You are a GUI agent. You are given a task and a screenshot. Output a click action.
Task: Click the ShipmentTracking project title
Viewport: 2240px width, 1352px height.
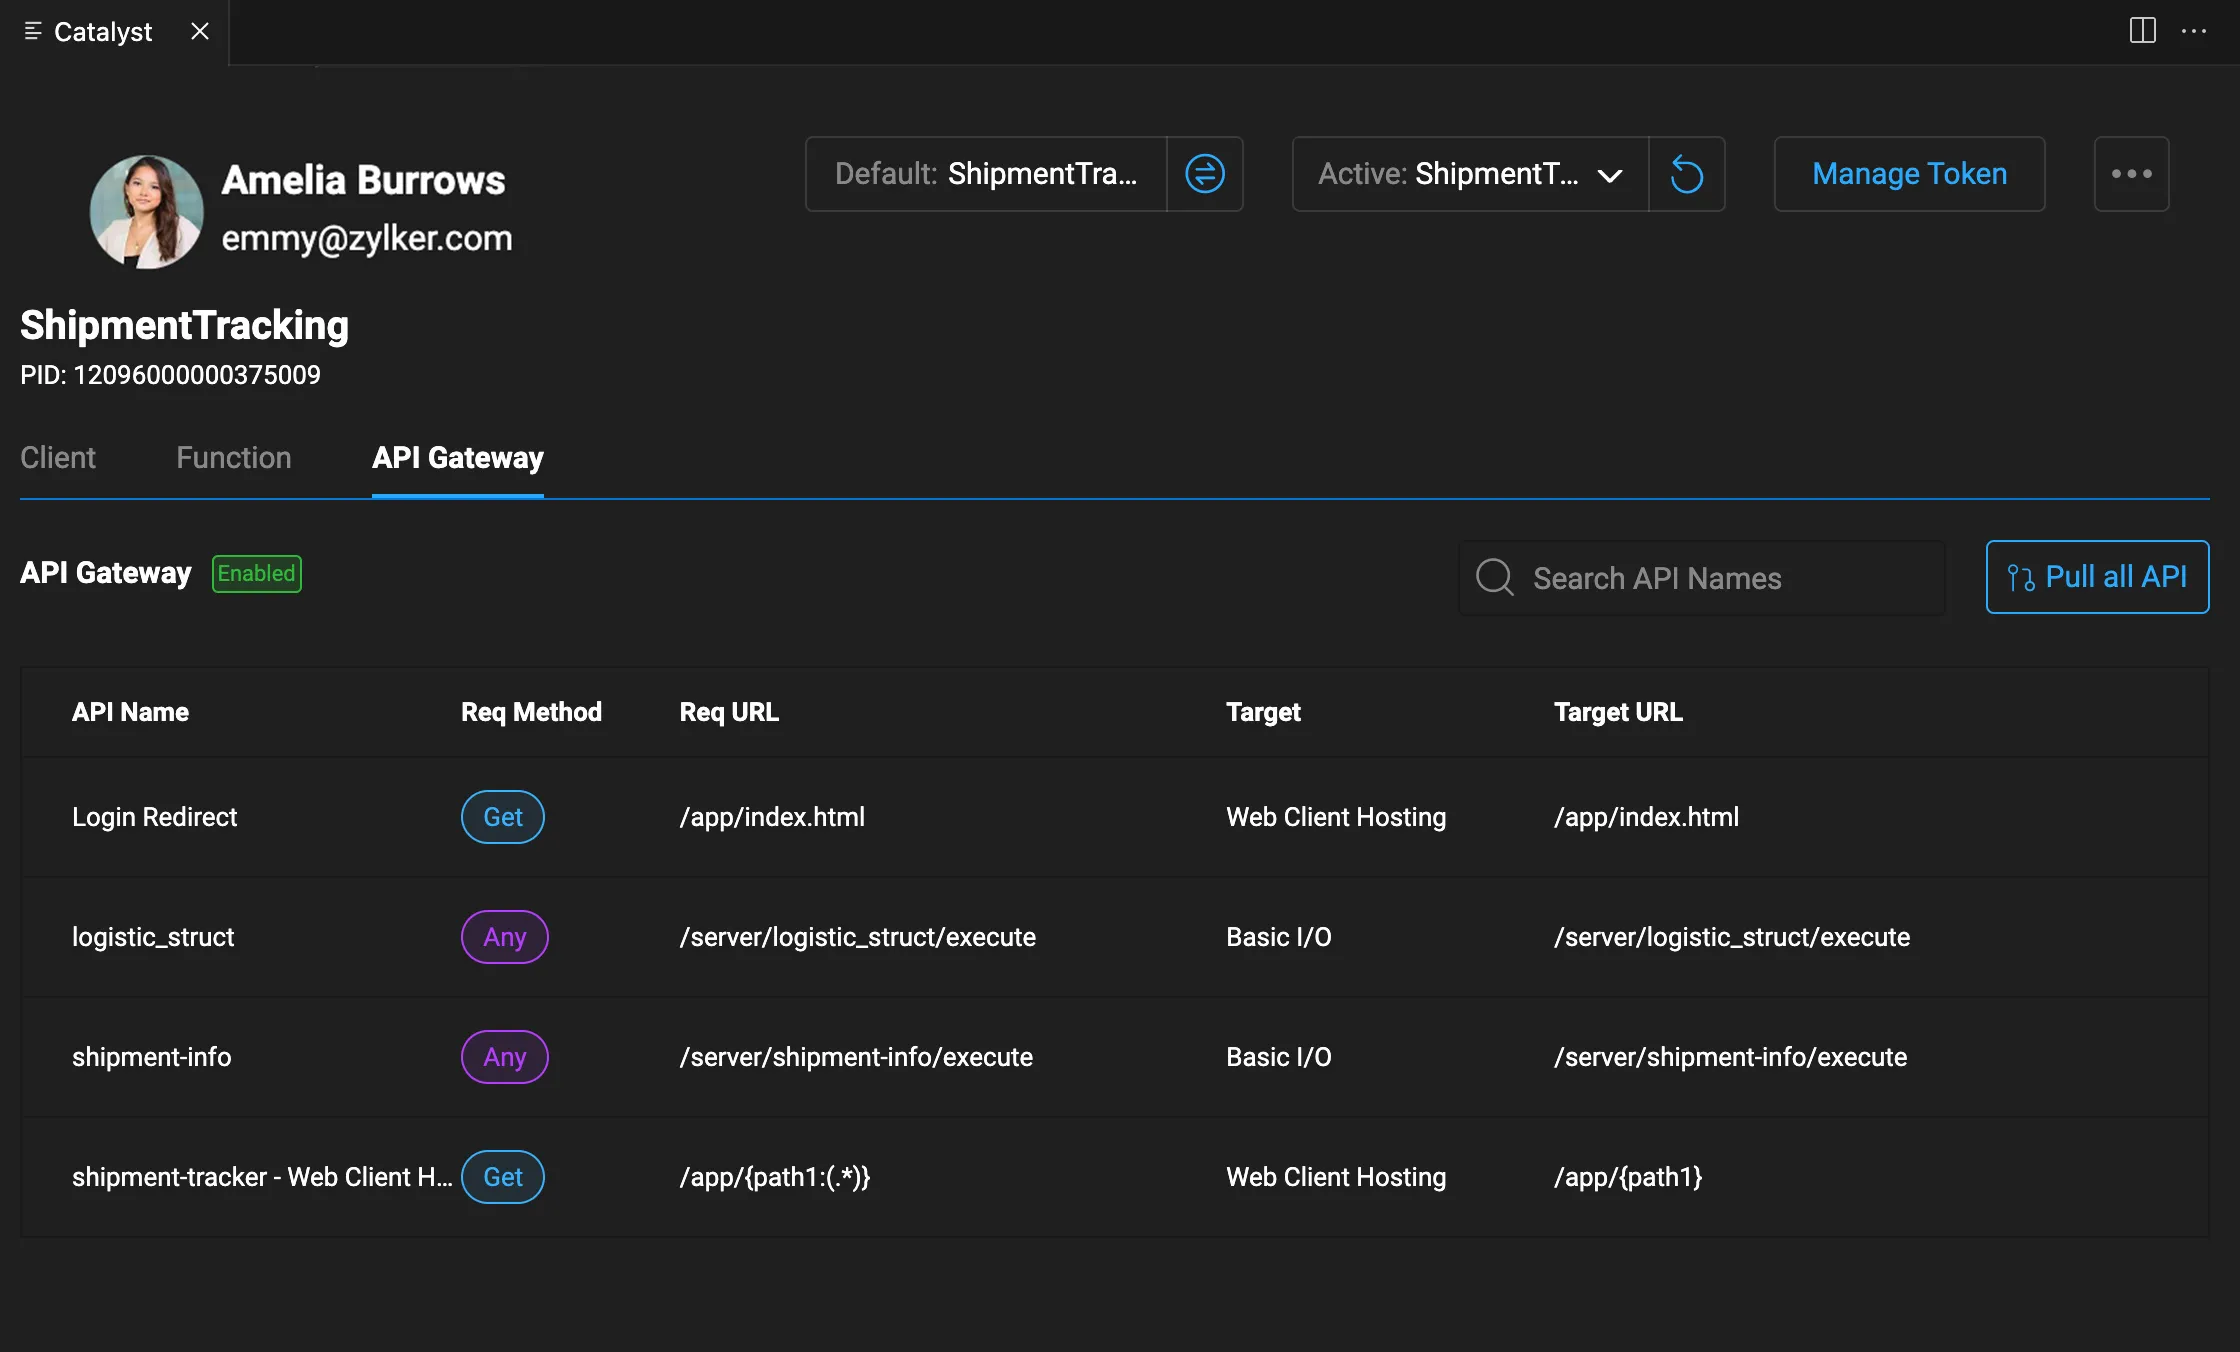(184, 325)
